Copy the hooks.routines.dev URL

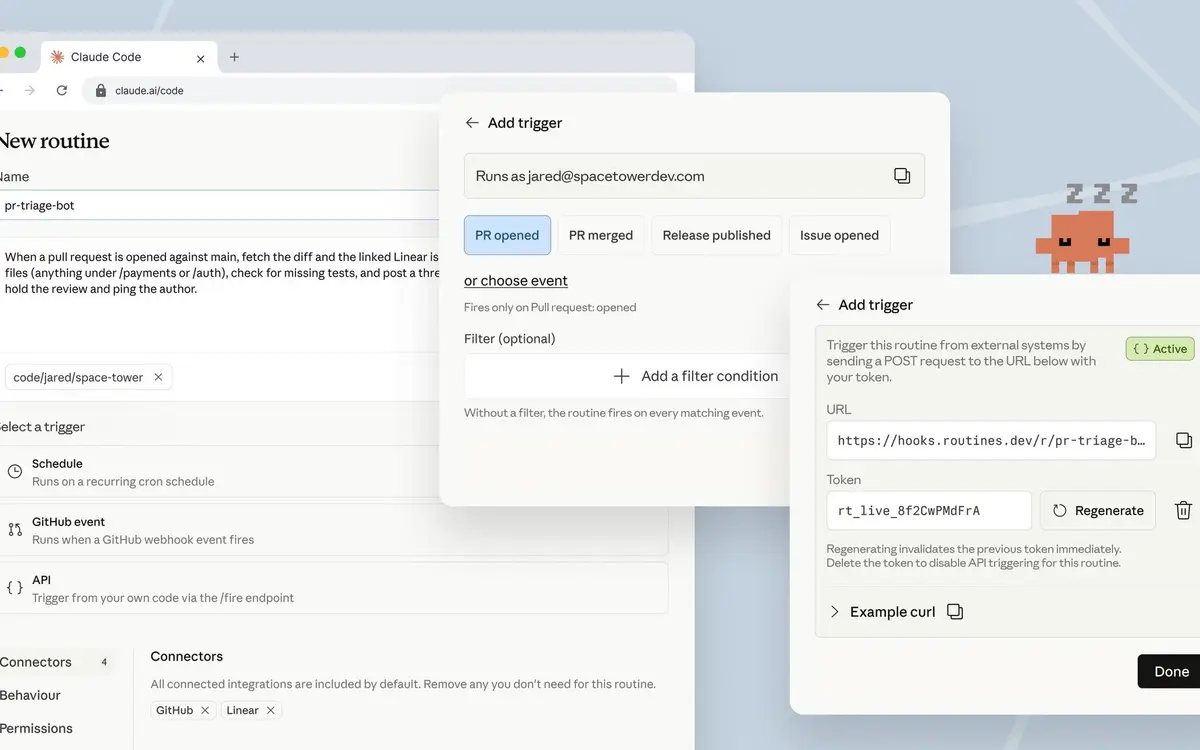[1184, 441]
